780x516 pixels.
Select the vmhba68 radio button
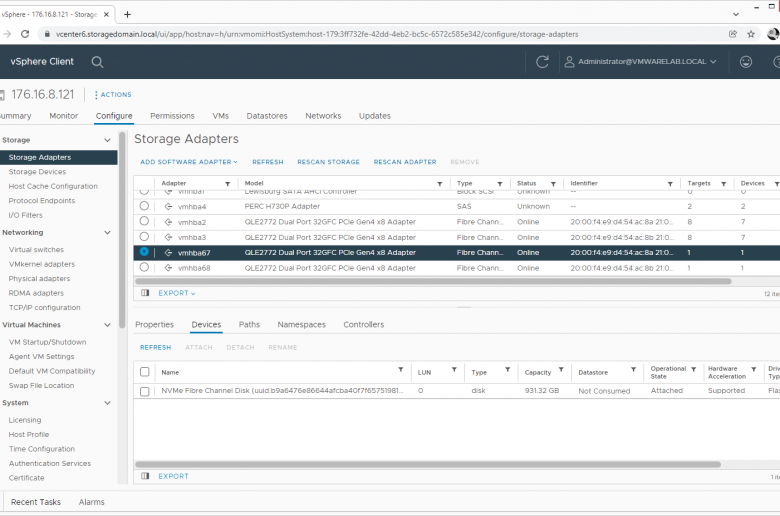click(144, 267)
